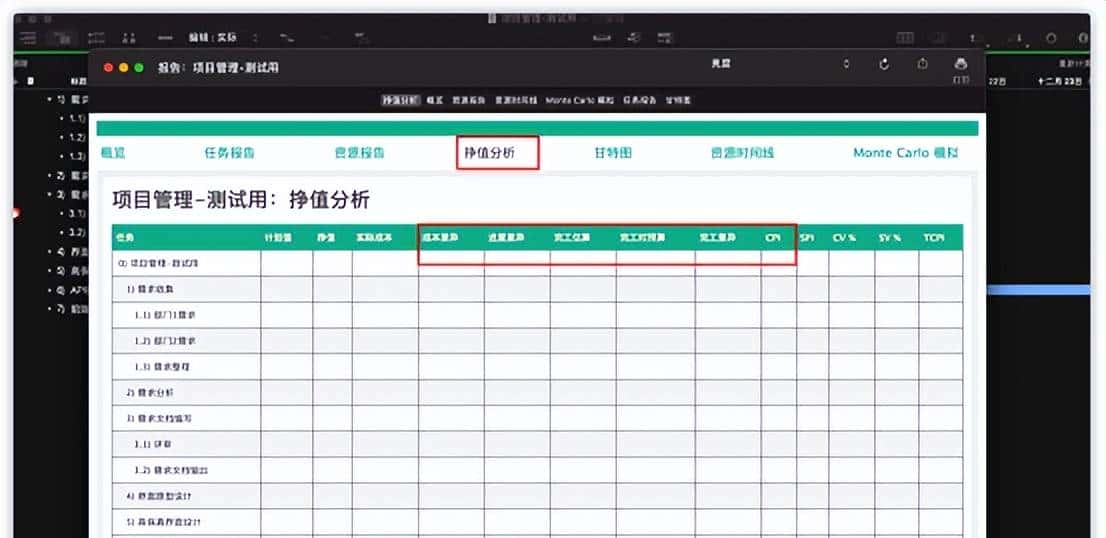This screenshot has width=1106, height=538.
Task: Open the Monte Carlo 模拟 page link
Action: pos(906,152)
